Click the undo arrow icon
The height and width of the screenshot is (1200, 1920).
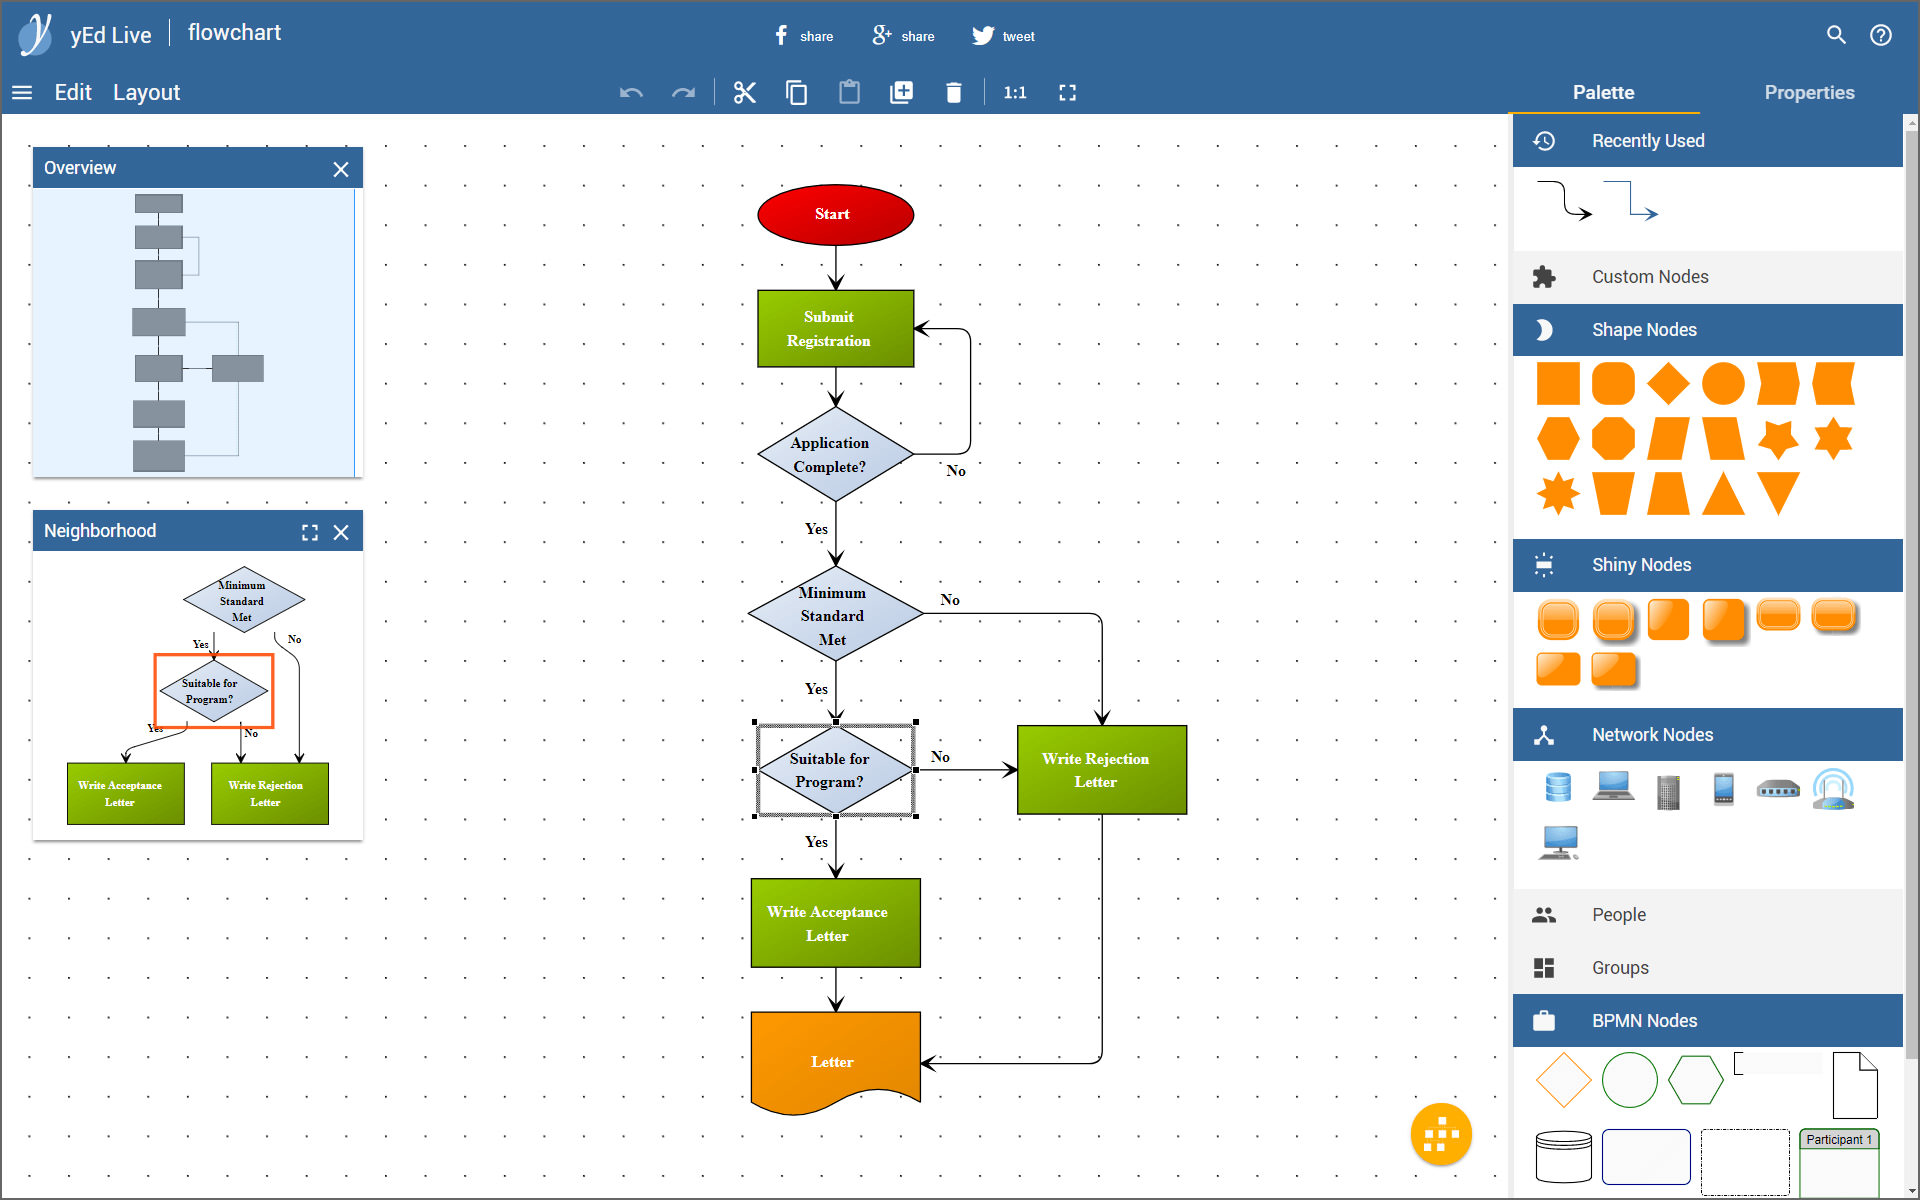tap(628, 93)
